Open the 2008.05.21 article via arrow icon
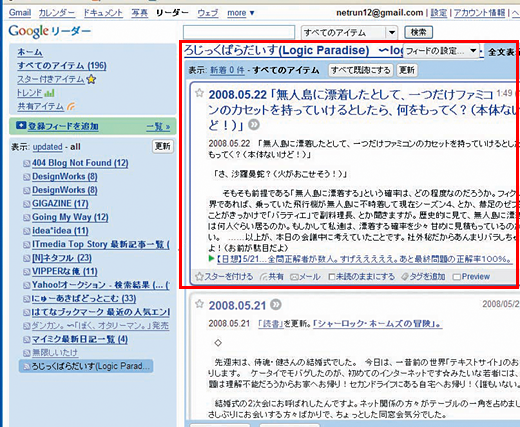The height and width of the screenshot is (427, 520). coord(275,305)
